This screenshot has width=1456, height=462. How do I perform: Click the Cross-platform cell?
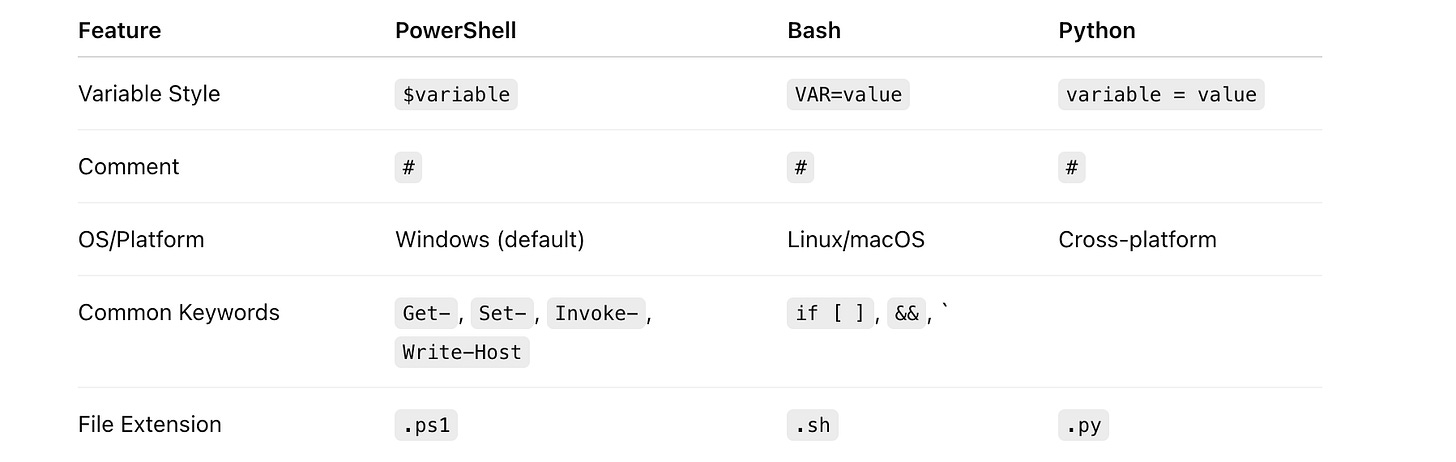(x=1137, y=240)
